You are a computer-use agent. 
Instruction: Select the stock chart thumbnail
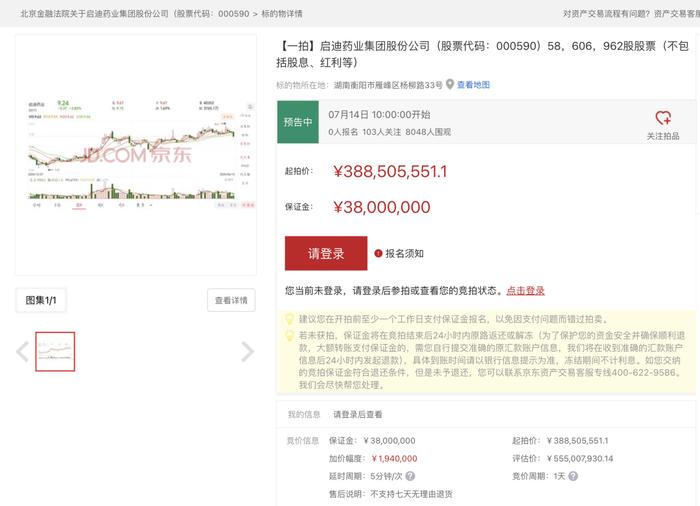(55, 351)
